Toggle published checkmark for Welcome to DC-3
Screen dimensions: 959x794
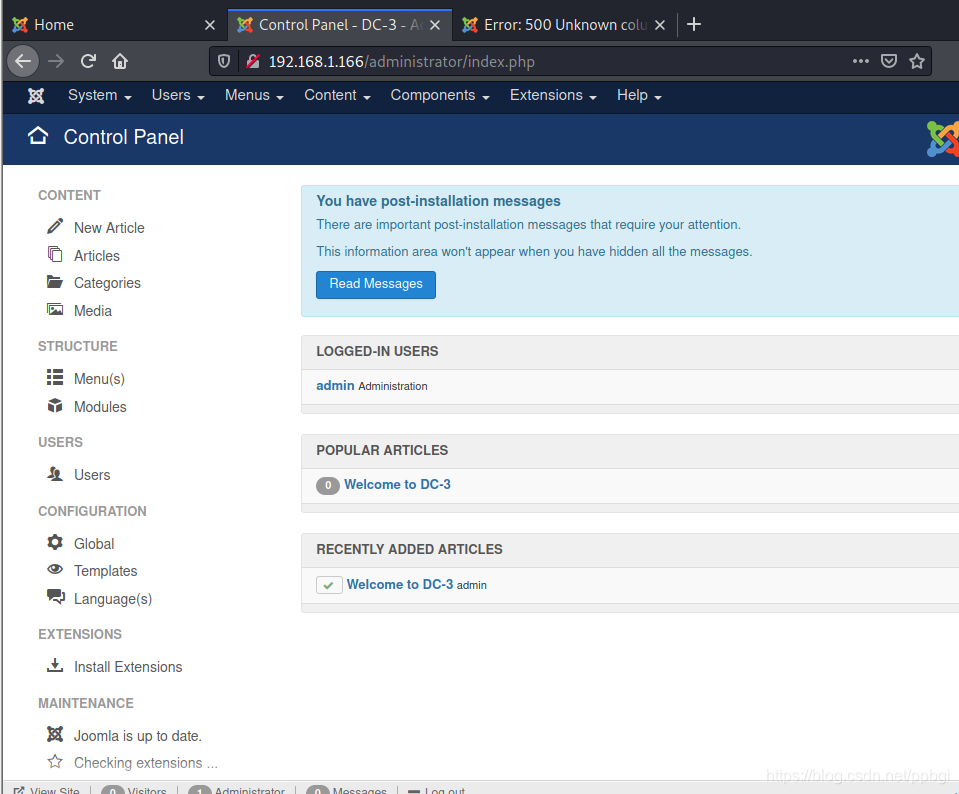tap(329, 585)
